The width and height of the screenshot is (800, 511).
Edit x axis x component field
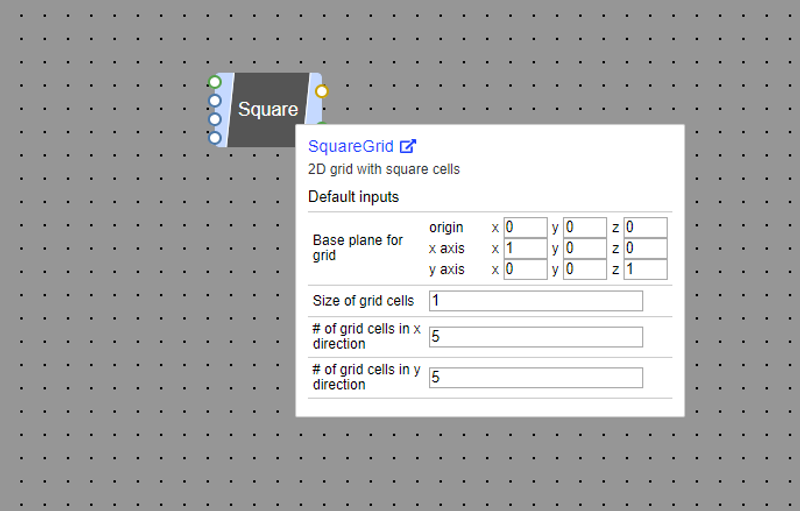tap(526, 248)
